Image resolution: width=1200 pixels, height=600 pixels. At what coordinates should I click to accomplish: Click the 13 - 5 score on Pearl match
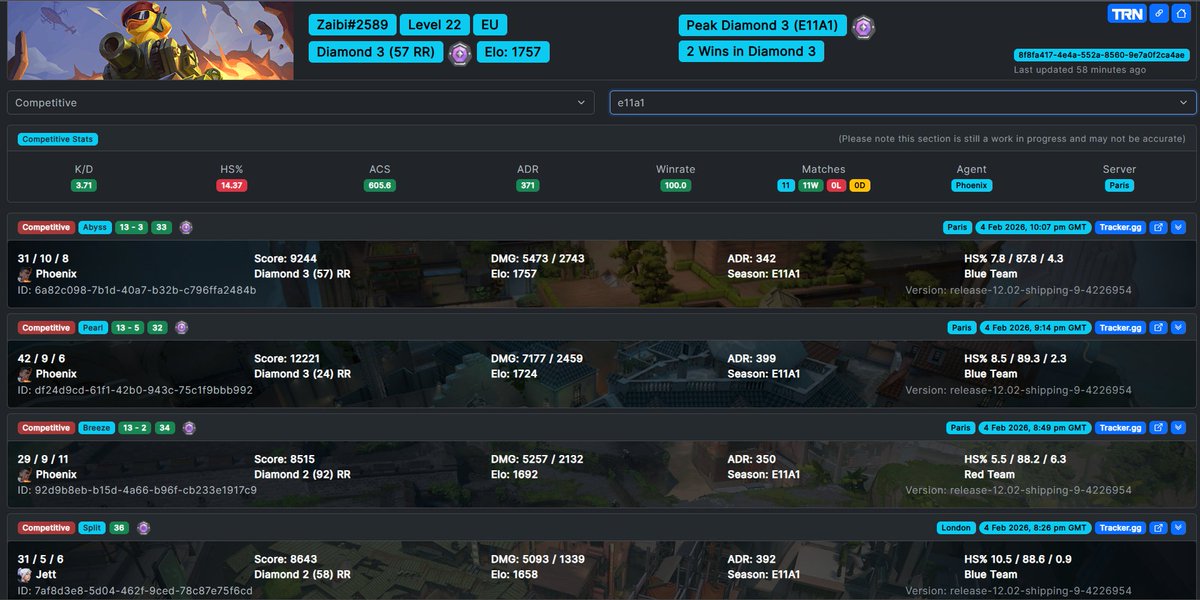(127, 327)
